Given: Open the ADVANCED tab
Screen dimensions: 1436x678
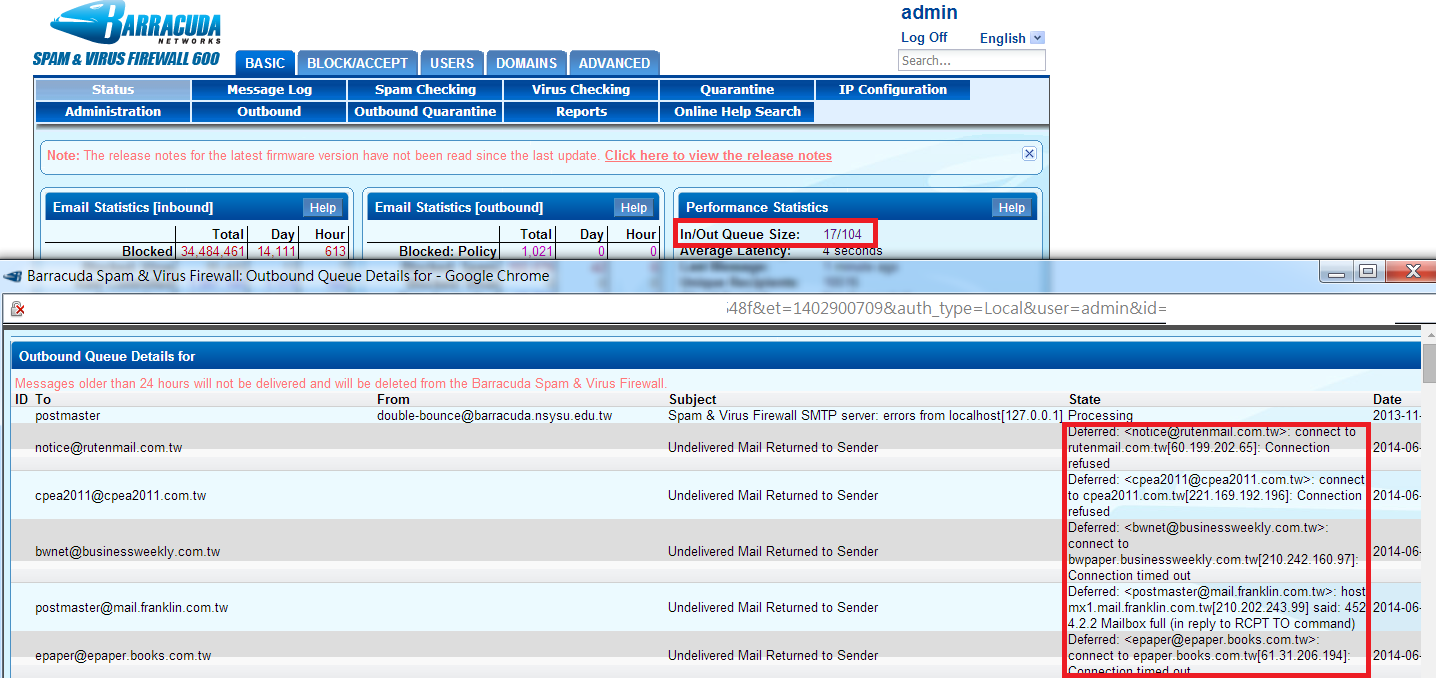Looking at the screenshot, I should click(x=614, y=62).
